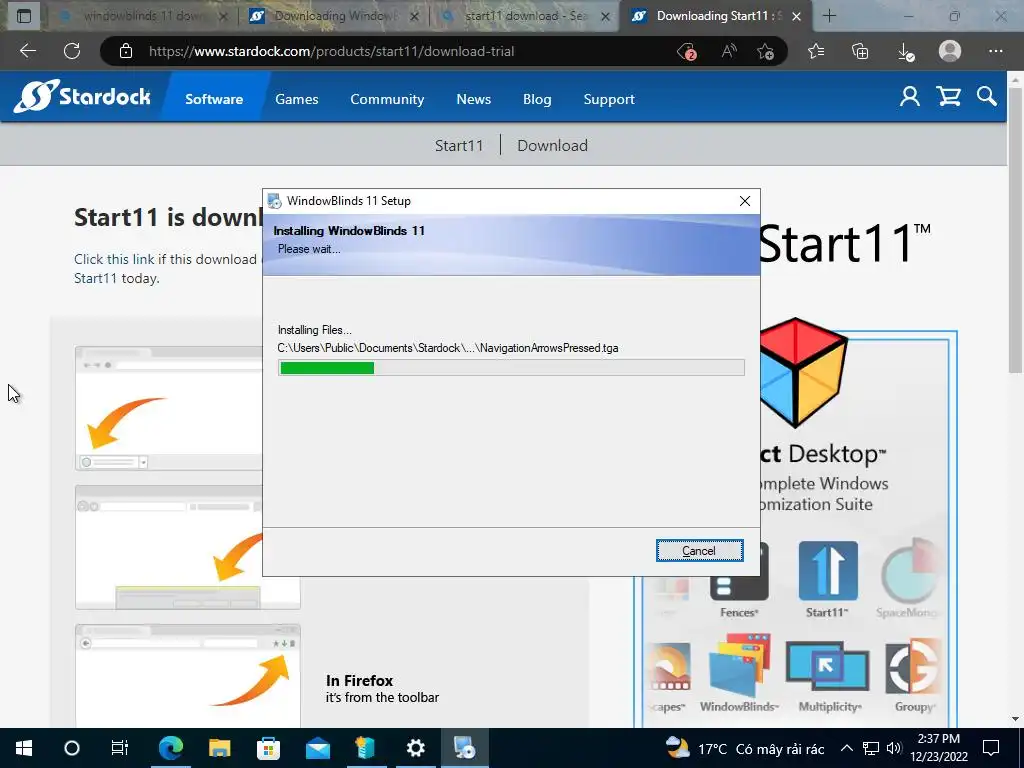Image resolution: width=1024 pixels, height=768 pixels.
Task: Click the first download instruction thumbnail
Action: tap(170, 408)
